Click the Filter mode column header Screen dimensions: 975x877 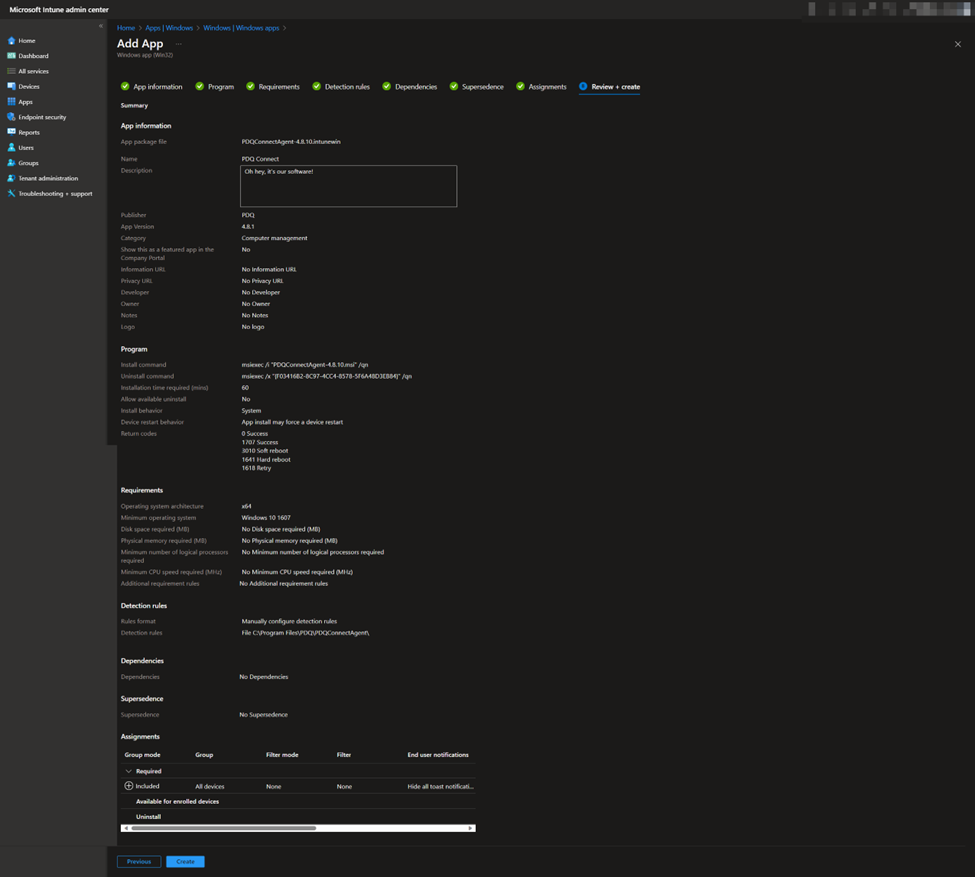pos(282,755)
